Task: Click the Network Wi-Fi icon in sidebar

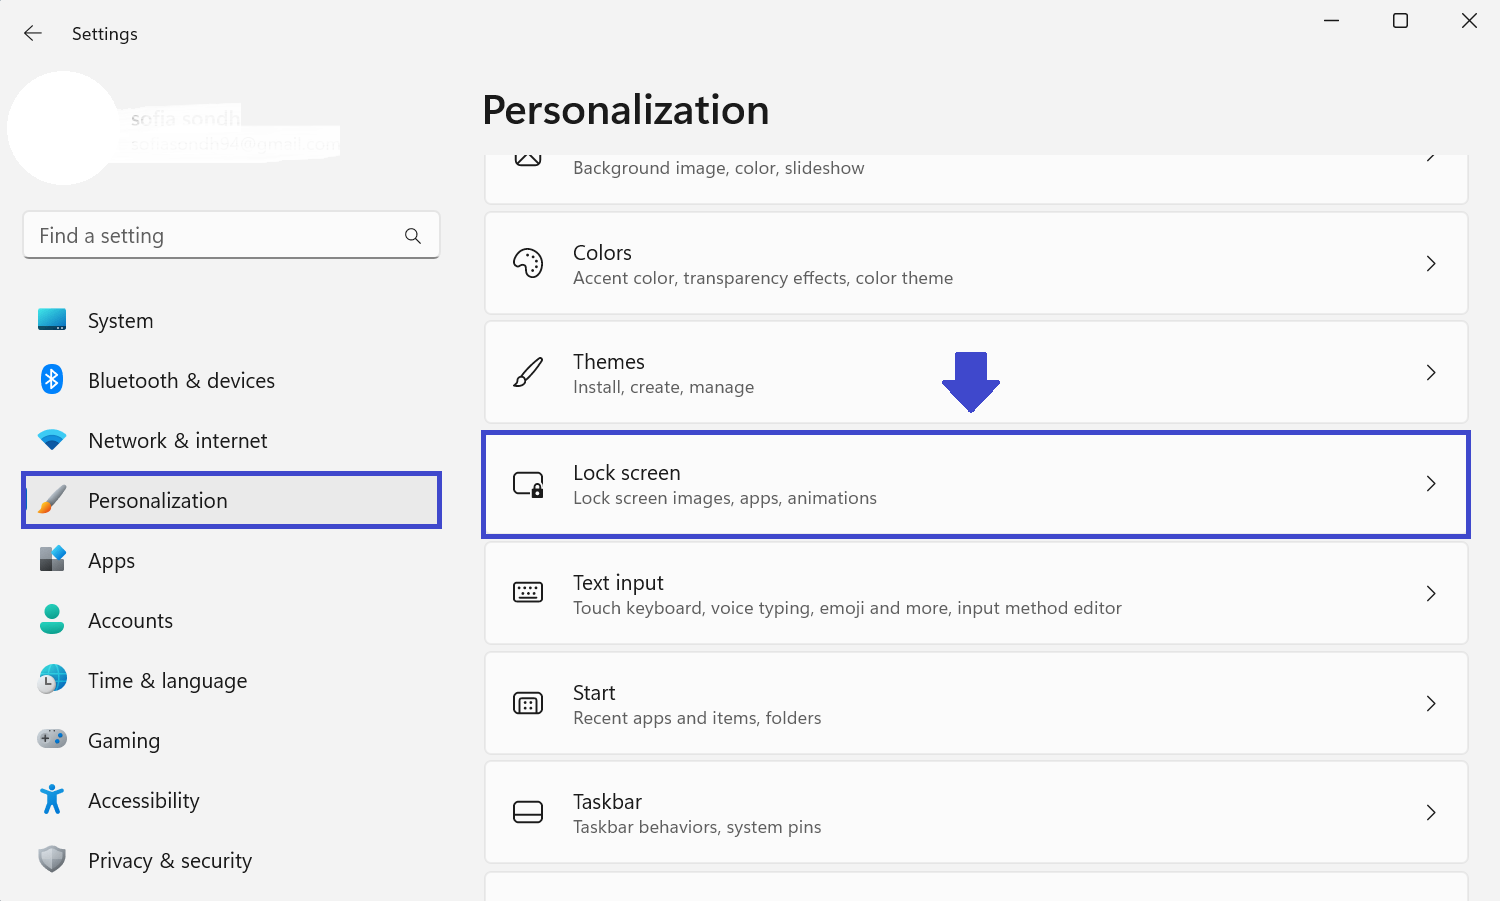Action: click(x=52, y=440)
